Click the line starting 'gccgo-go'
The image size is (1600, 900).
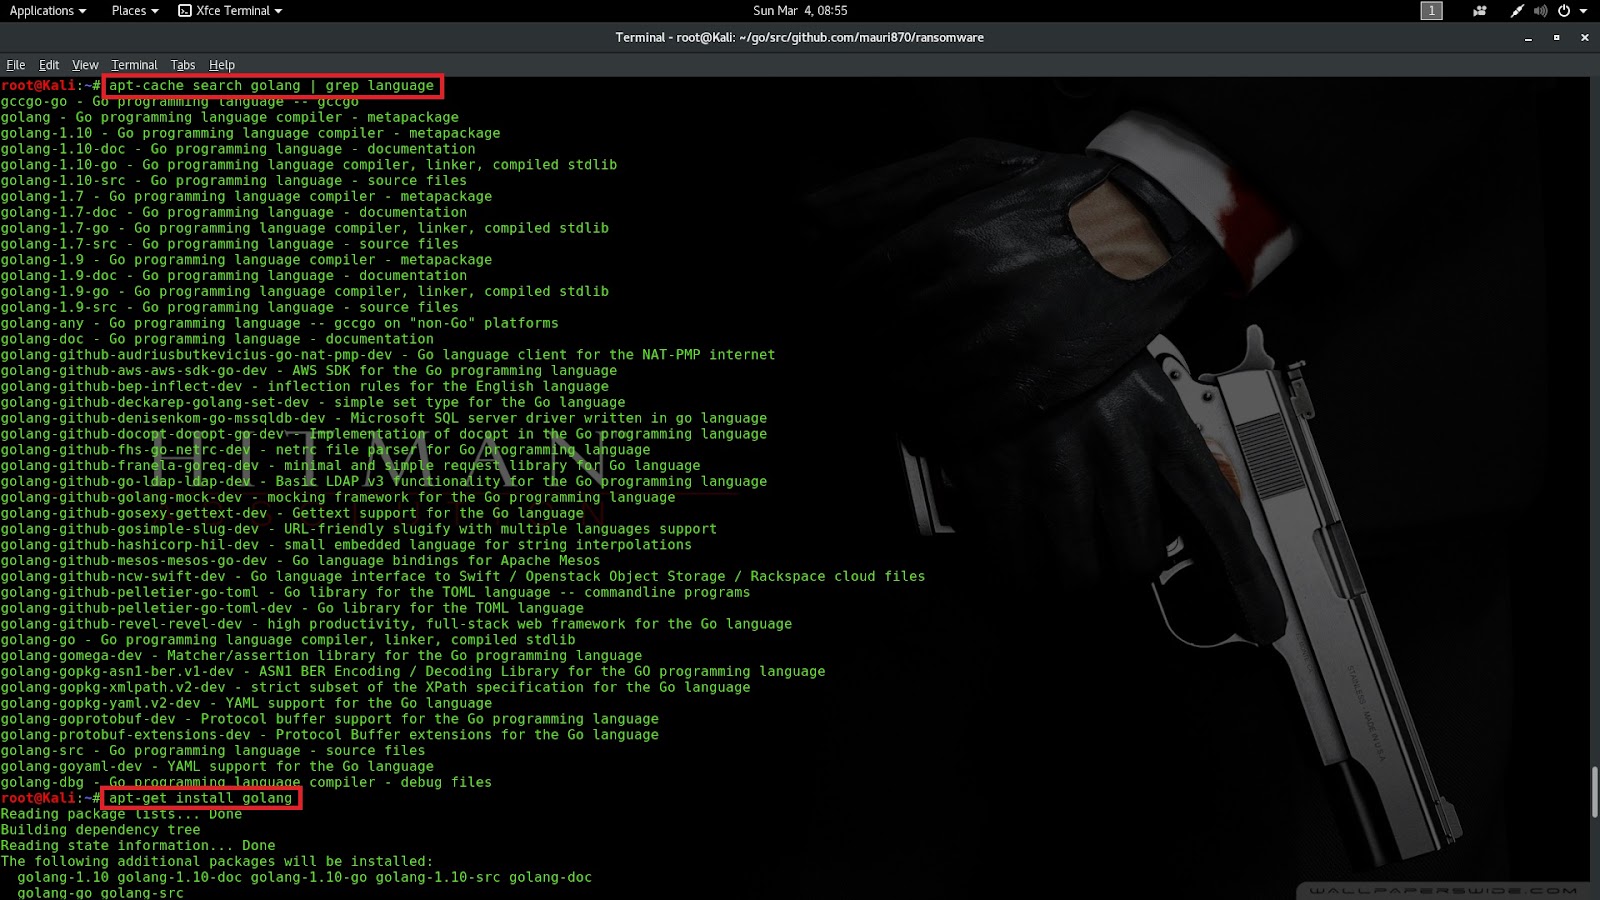(180, 102)
